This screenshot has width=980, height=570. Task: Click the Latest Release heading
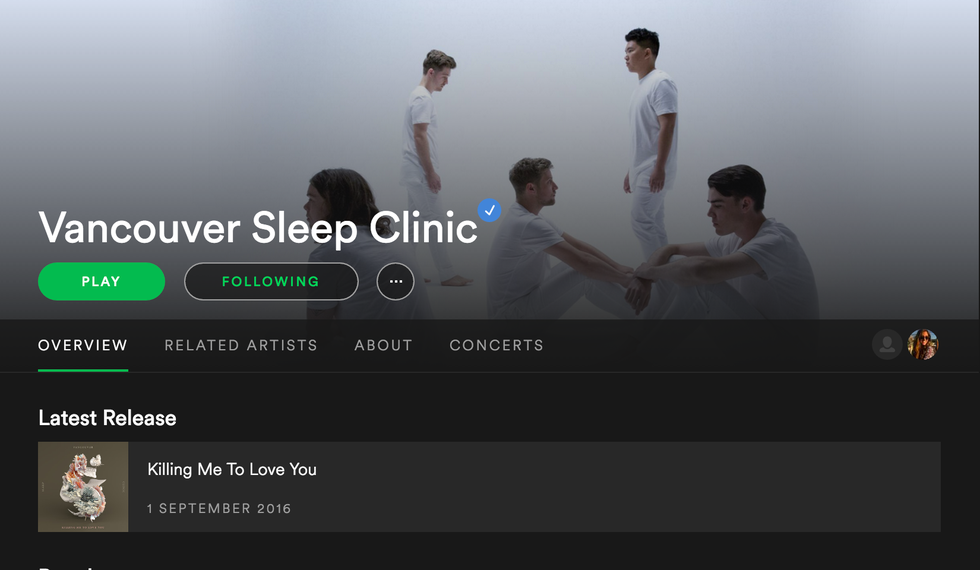click(107, 418)
